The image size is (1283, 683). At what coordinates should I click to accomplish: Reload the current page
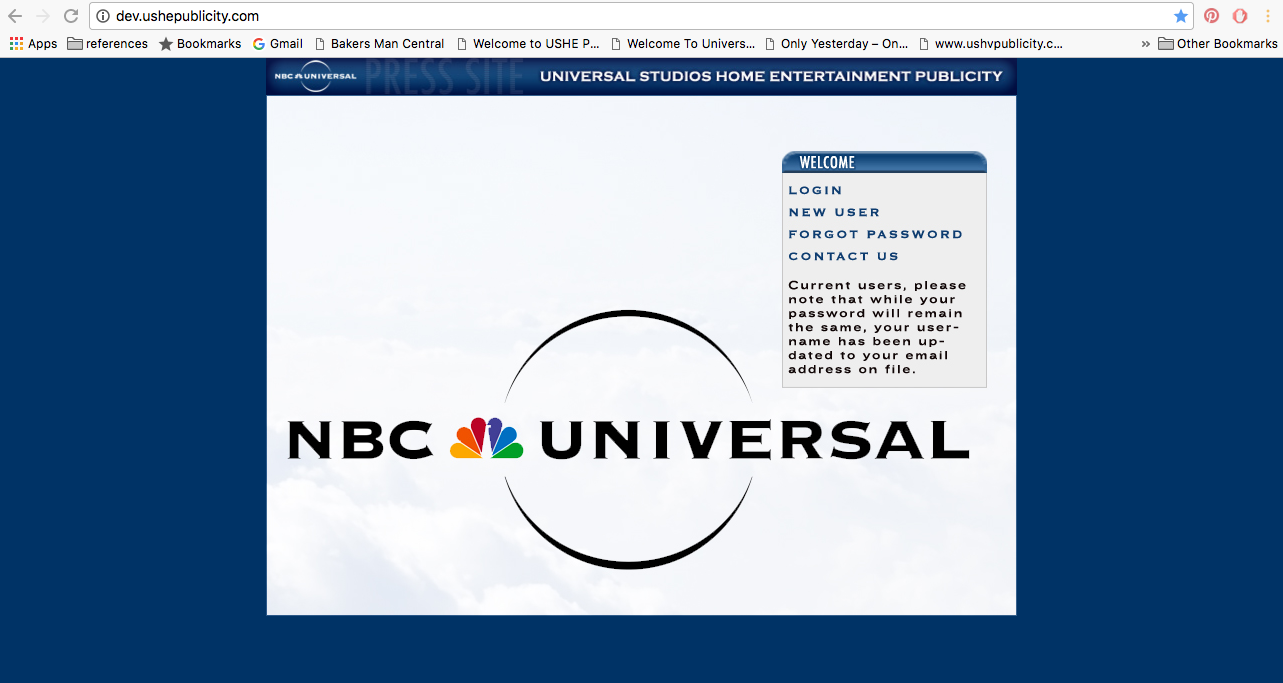(71, 16)
